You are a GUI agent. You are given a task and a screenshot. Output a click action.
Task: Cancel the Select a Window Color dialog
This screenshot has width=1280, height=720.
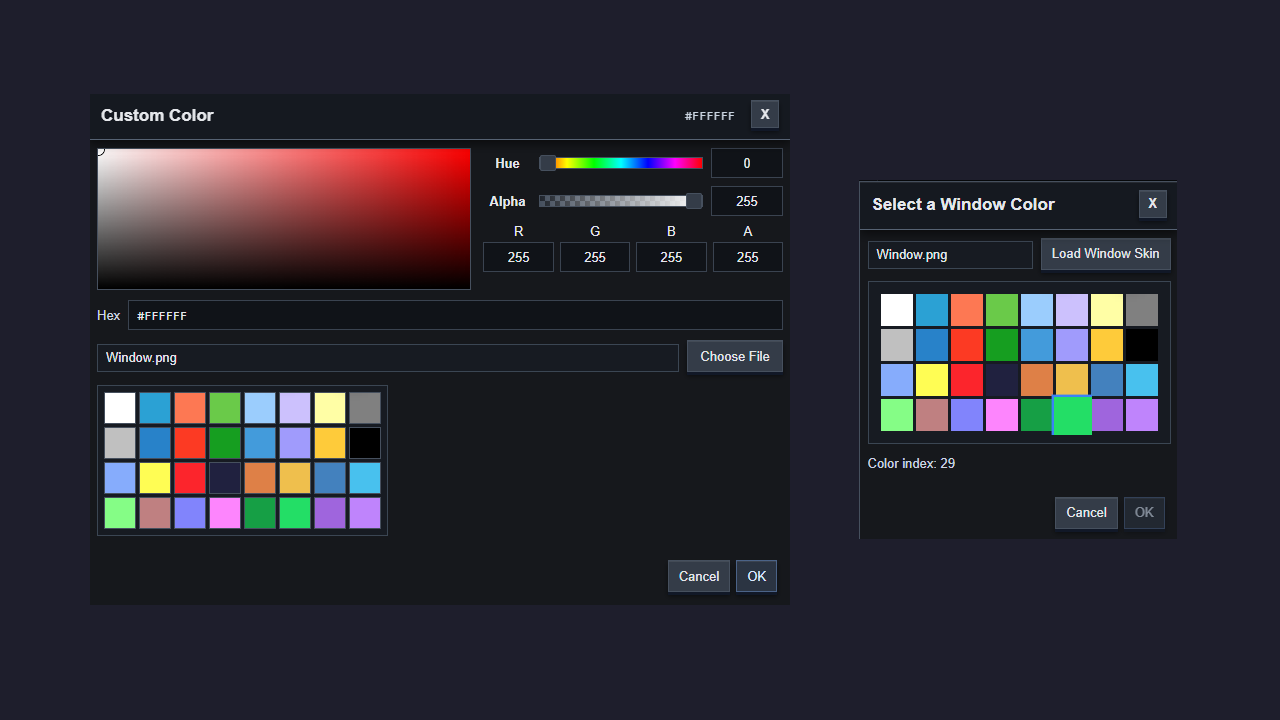[1086, 513]
